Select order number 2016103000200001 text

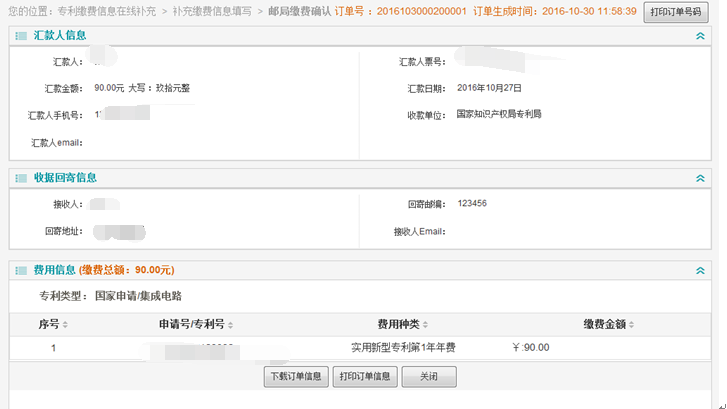[x=421, y=12]
